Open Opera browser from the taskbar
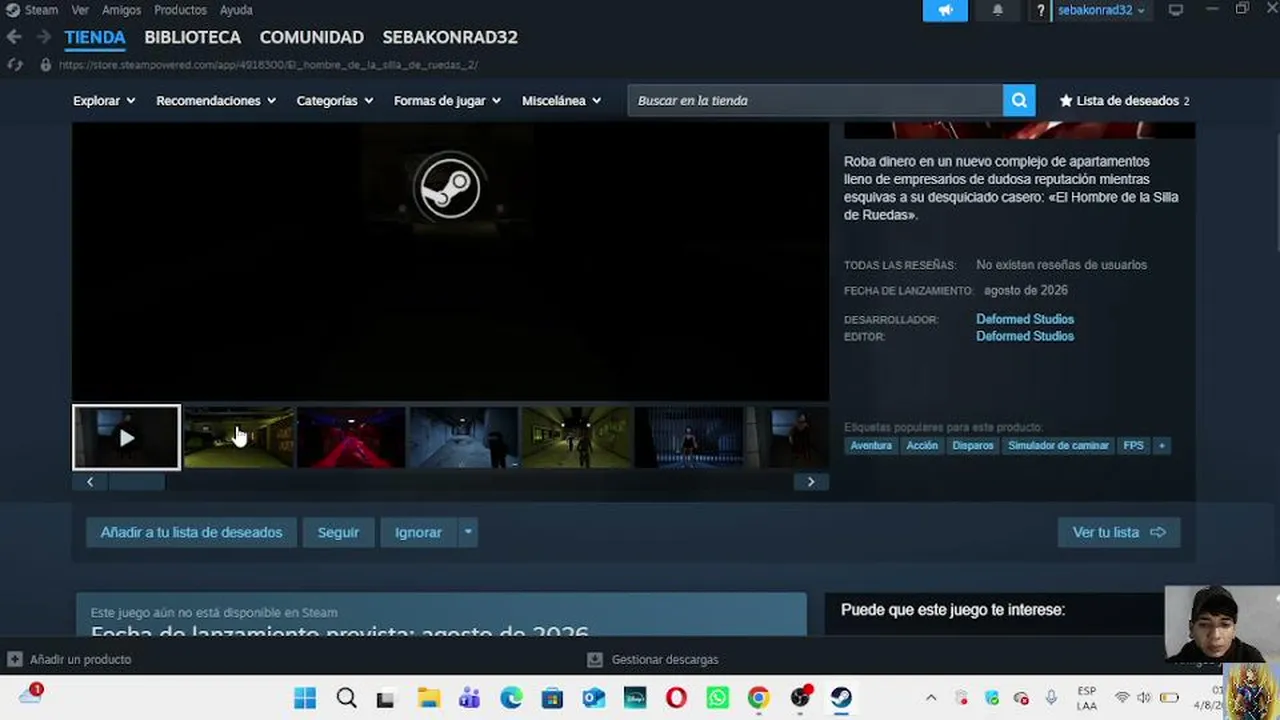This screenshot has width=1280, height=720. click(x=676, y=697)
